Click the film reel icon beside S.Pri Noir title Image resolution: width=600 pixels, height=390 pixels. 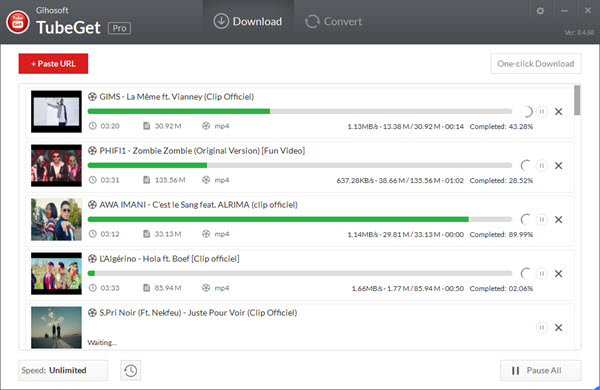92,312
